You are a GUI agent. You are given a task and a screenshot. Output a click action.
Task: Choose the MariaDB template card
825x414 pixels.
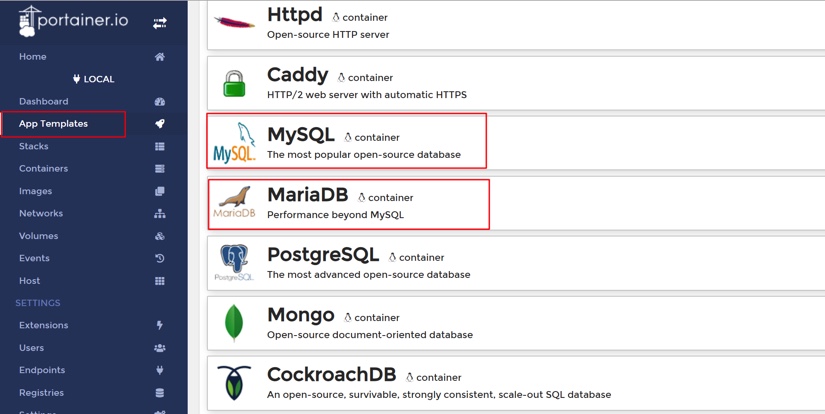(348, 203)
